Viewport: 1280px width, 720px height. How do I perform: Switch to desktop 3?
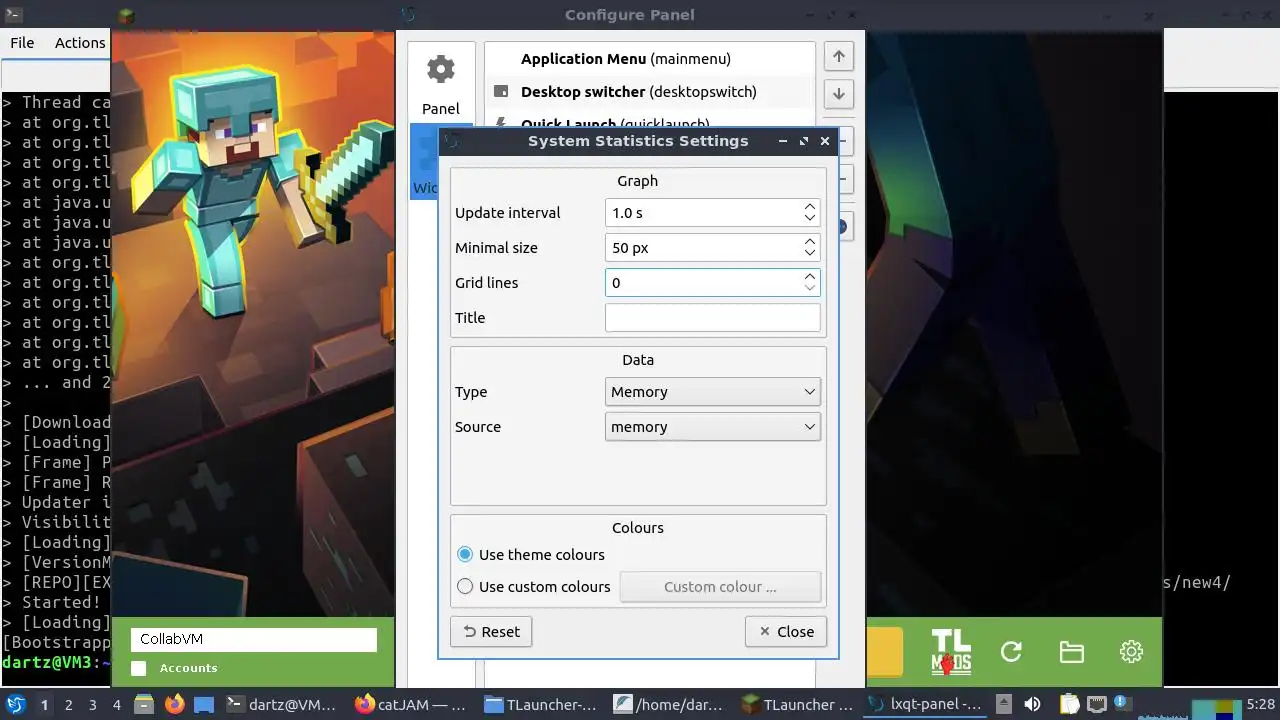[93, 705]
